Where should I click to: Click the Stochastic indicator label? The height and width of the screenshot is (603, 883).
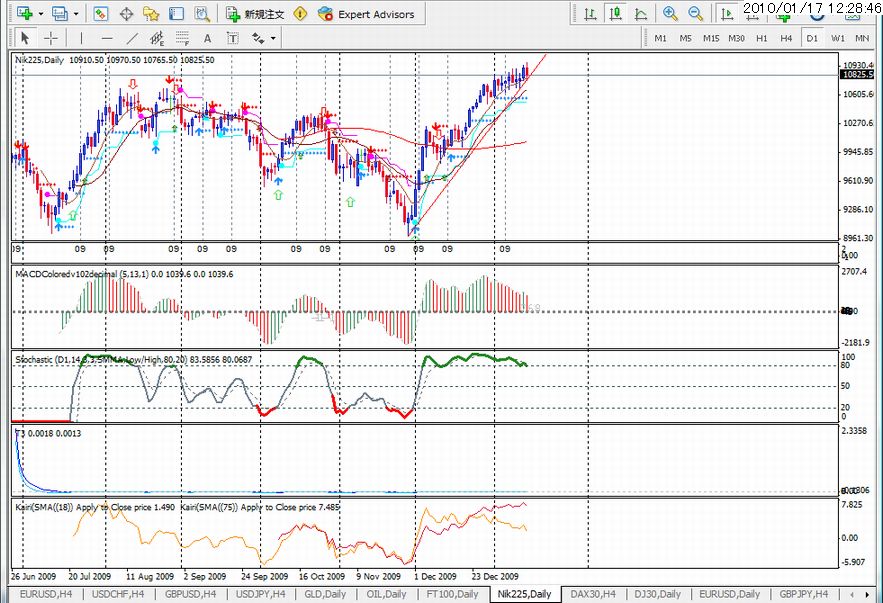click(x=133, y=359)
